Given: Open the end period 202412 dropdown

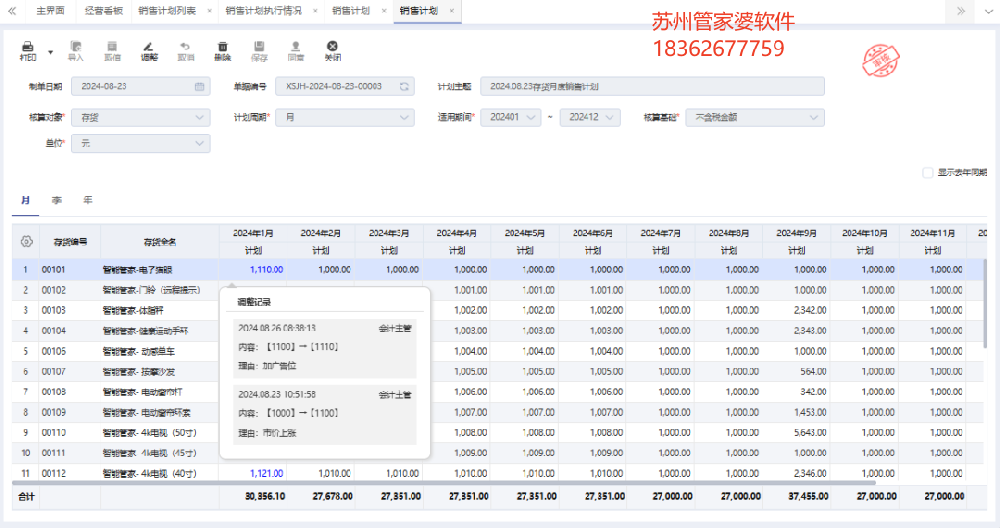Looking at the screenshot, I should pyautogui.click(x=590, y=117).
